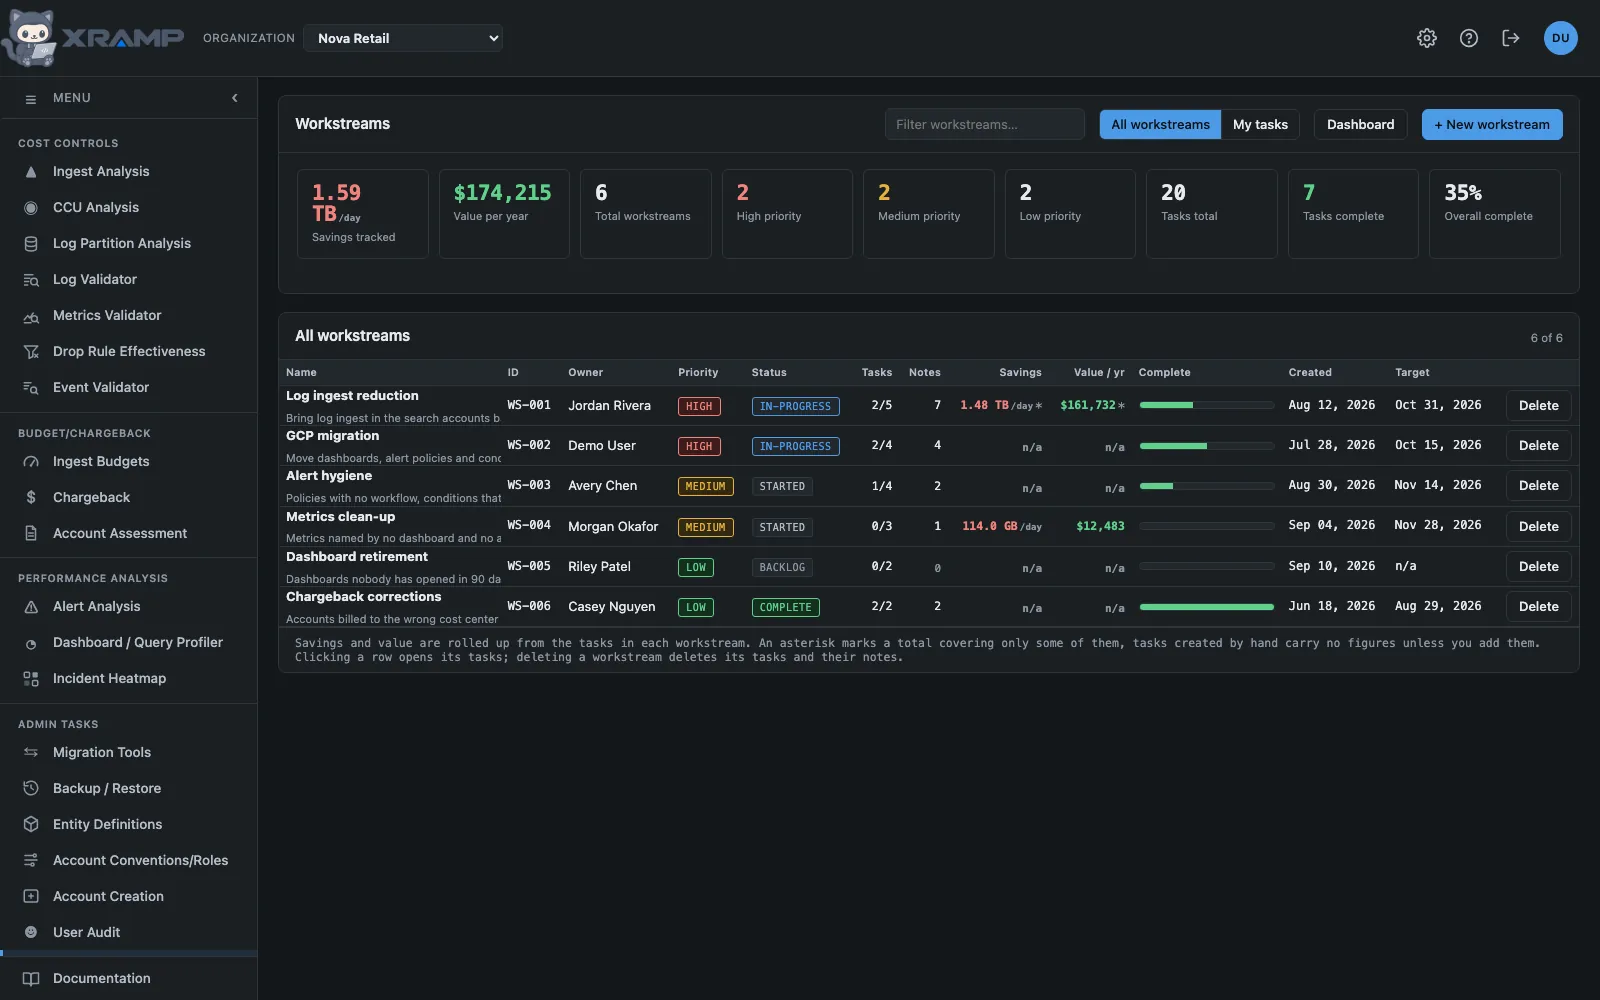Click the logout icon in header
The width and height of the screenshot is (1600, 1000).
click(1511, 38)
